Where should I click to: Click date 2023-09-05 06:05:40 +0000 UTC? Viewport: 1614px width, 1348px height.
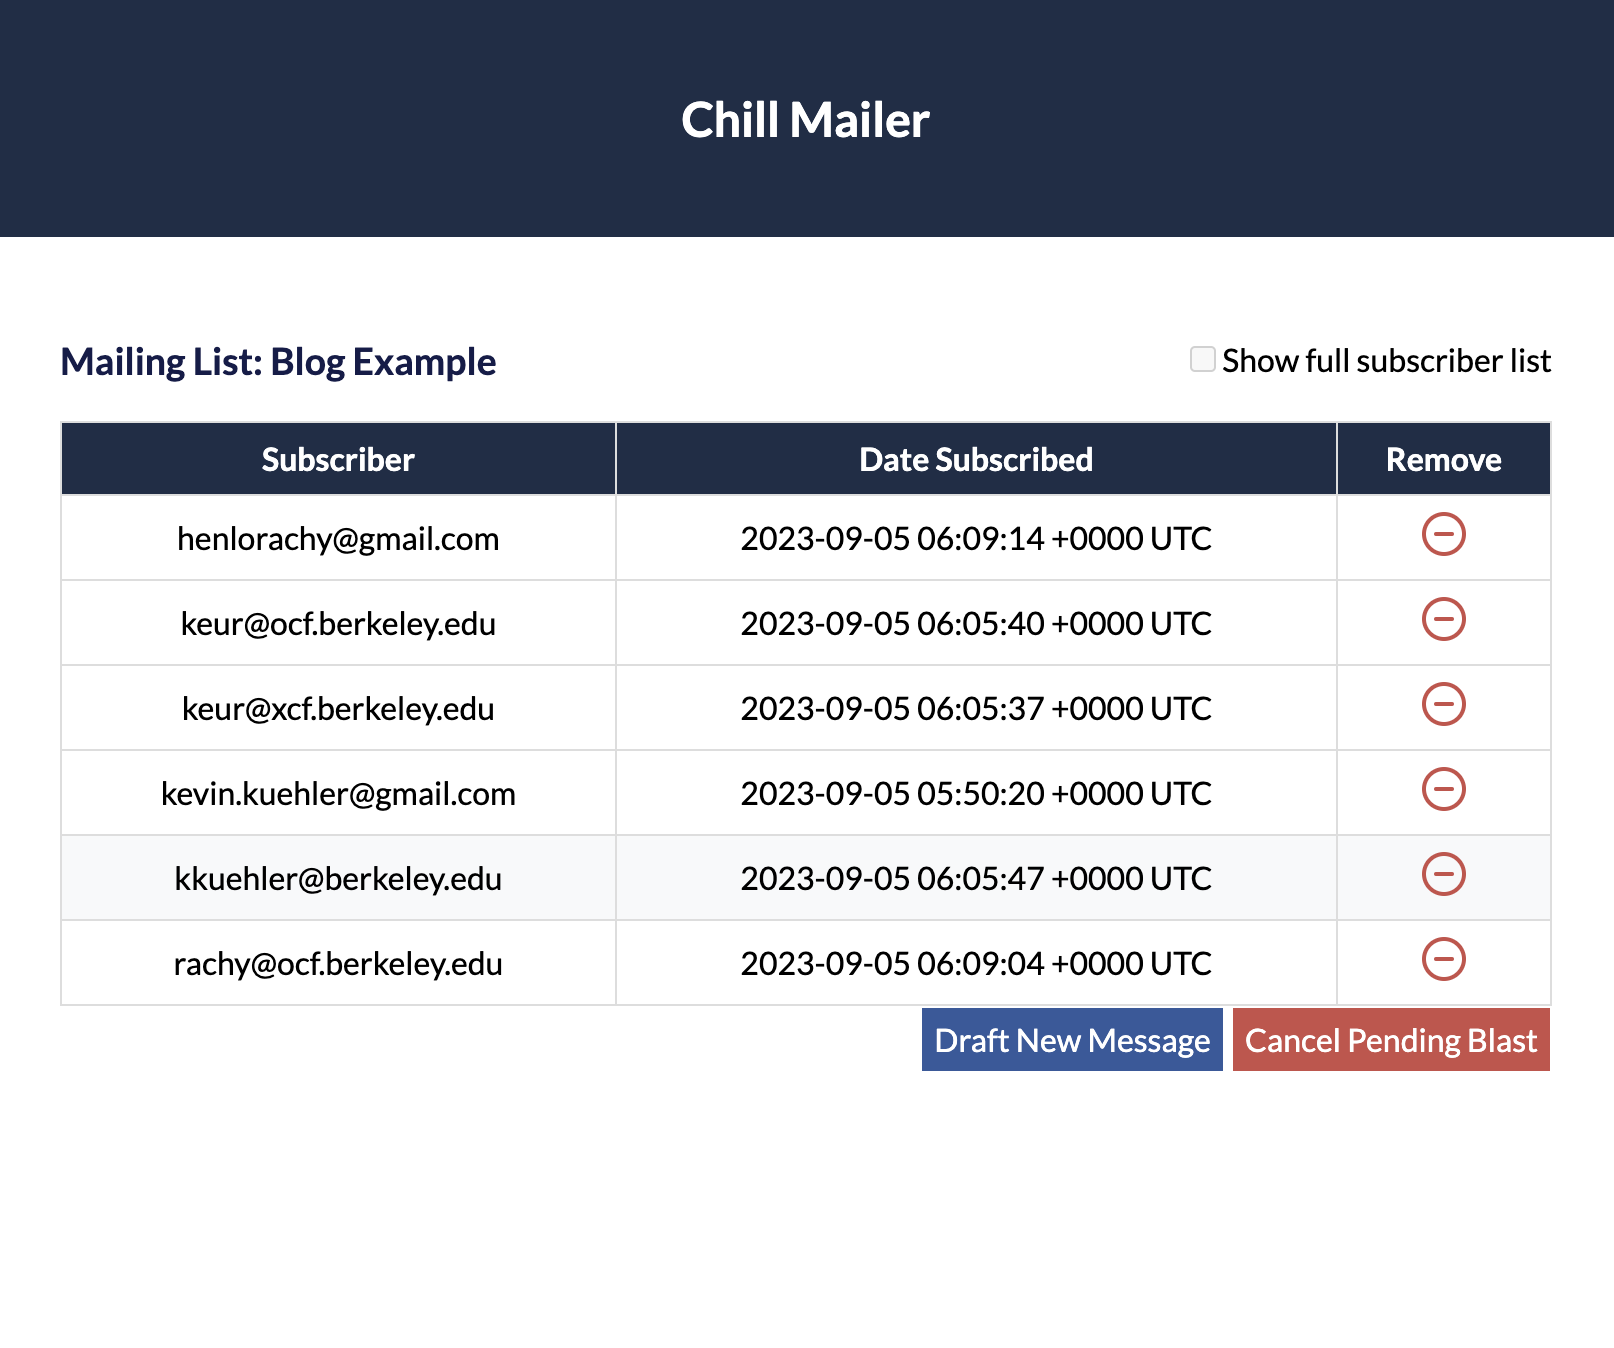pos(976,623)
